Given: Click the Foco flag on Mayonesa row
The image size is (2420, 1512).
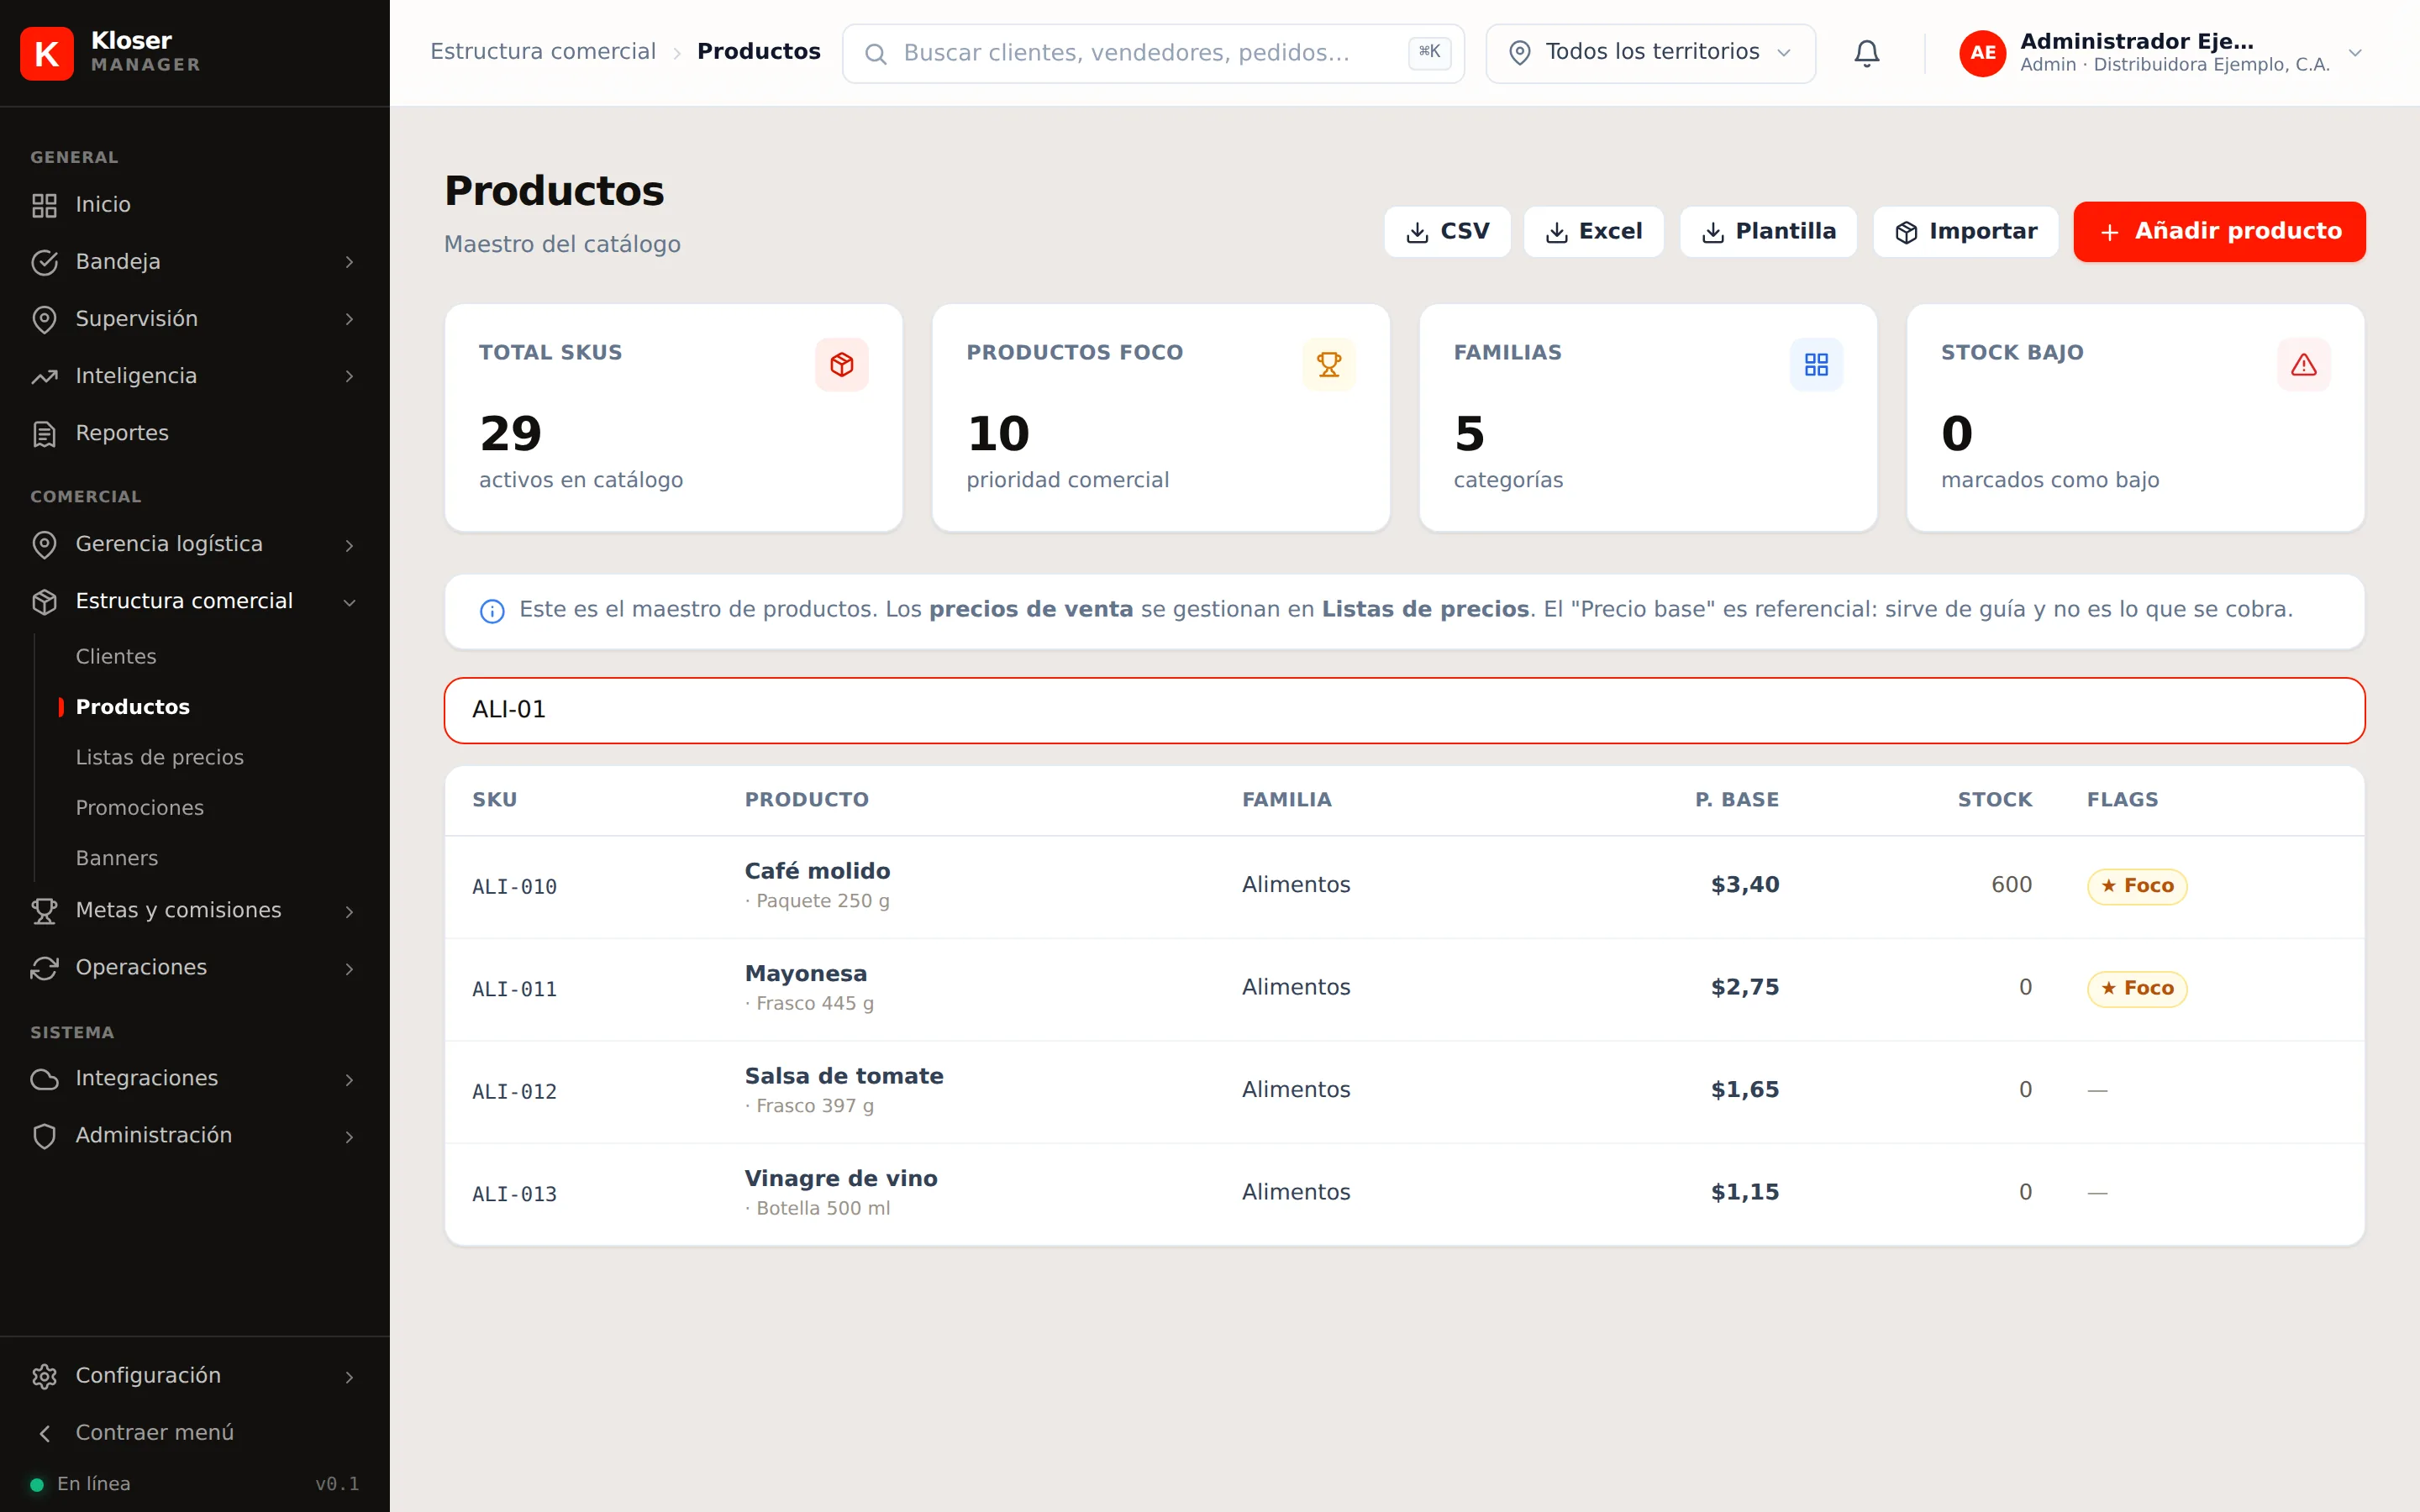Looking at the screenshot, I should pos(2137,989).
